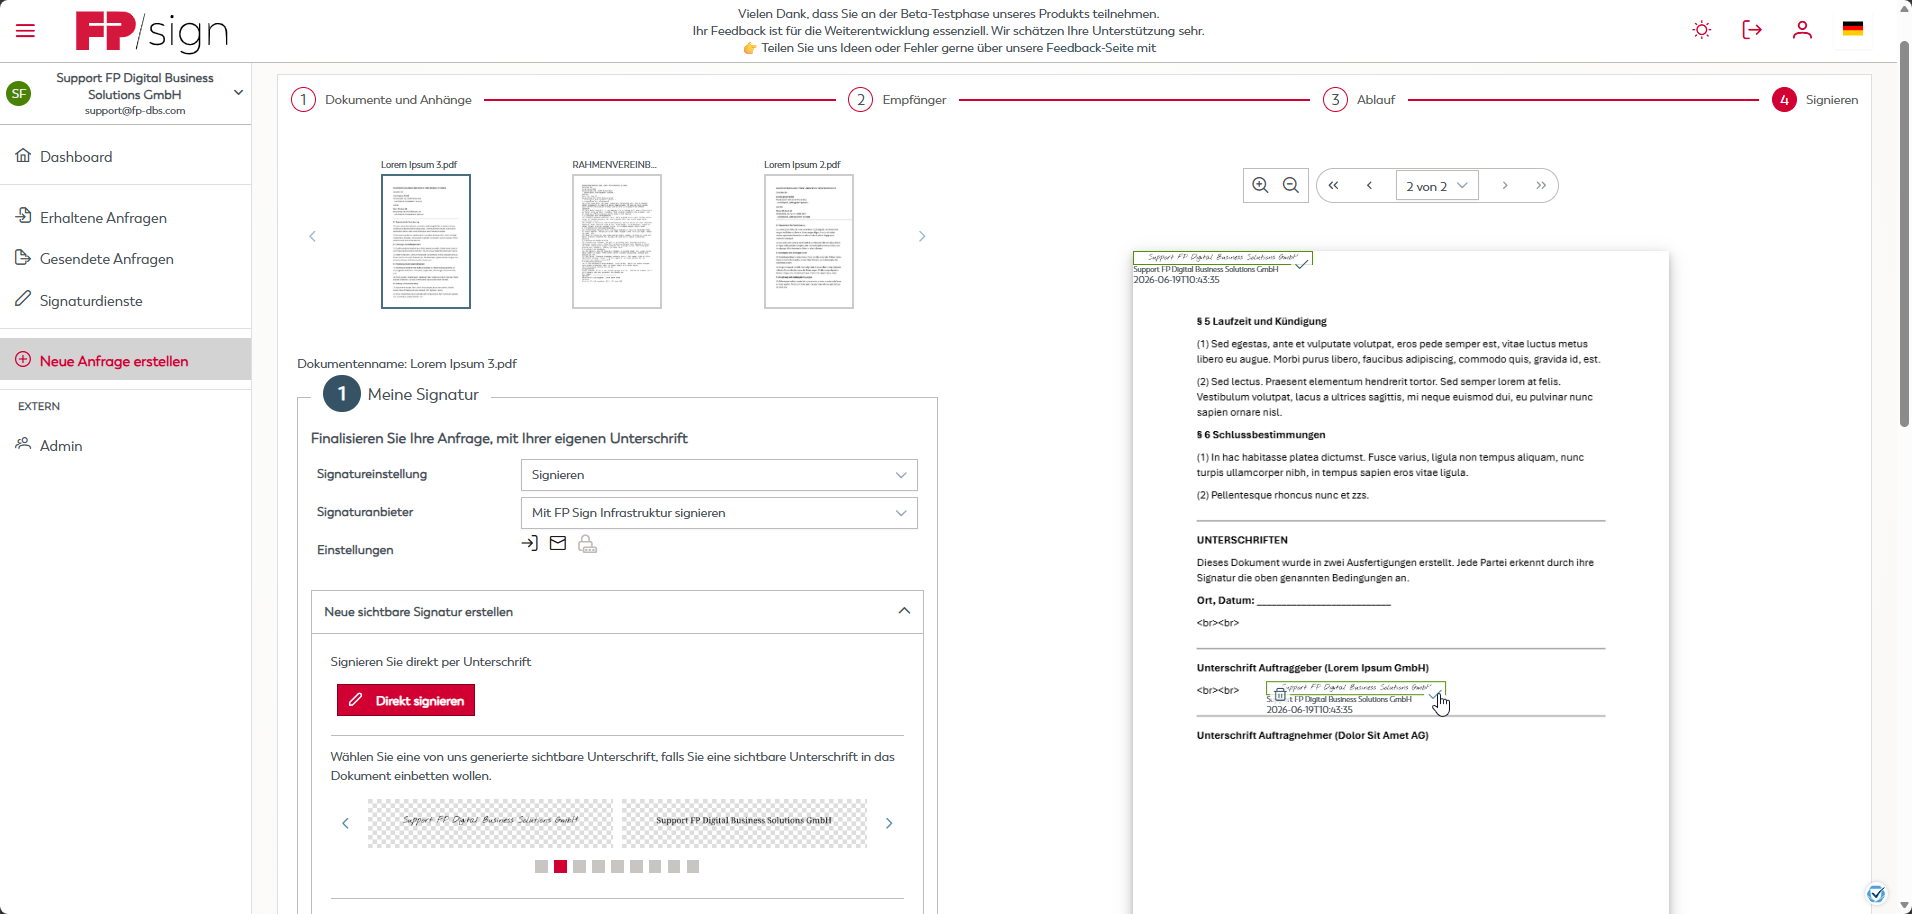The width and height of the screenshot is (1912, 914).
Task: Click the Meine Signatur step 1 badge
Action: click(x=342, y=394)
